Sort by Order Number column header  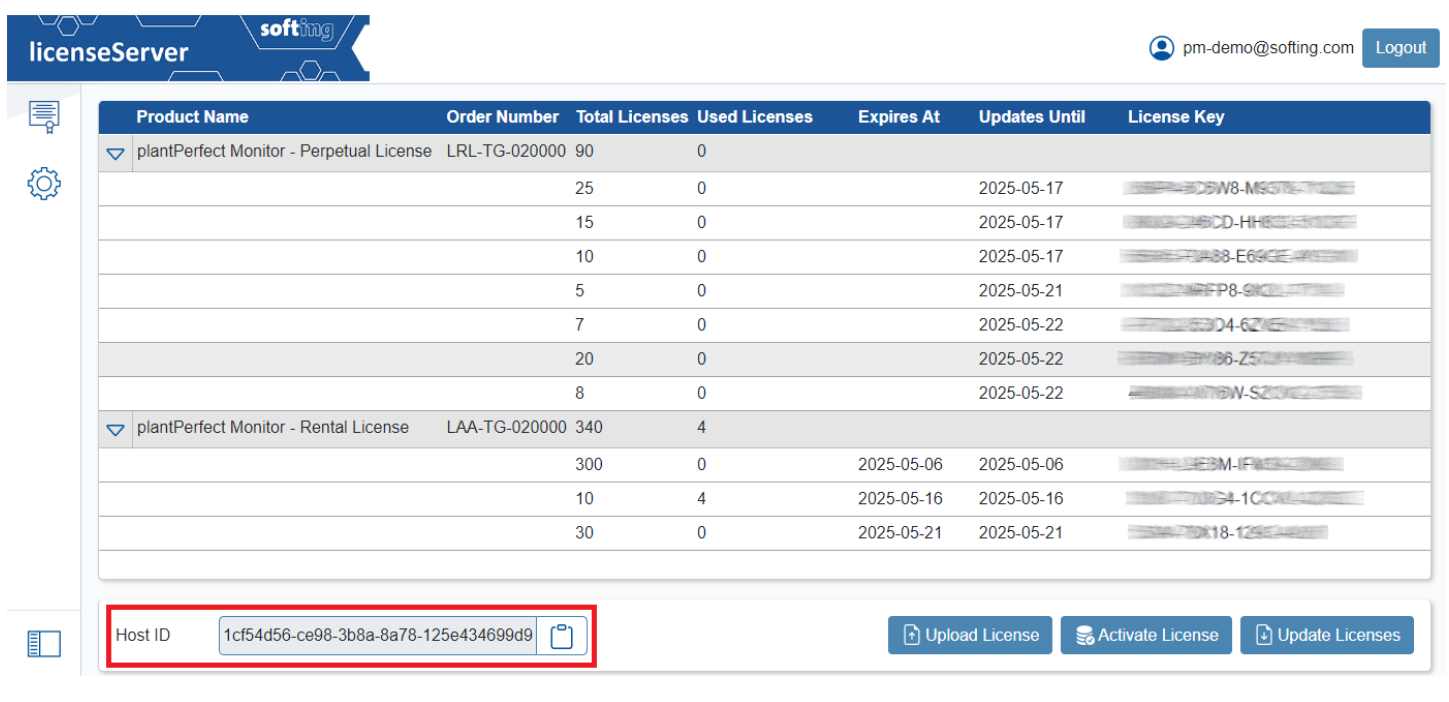(502, 117)
